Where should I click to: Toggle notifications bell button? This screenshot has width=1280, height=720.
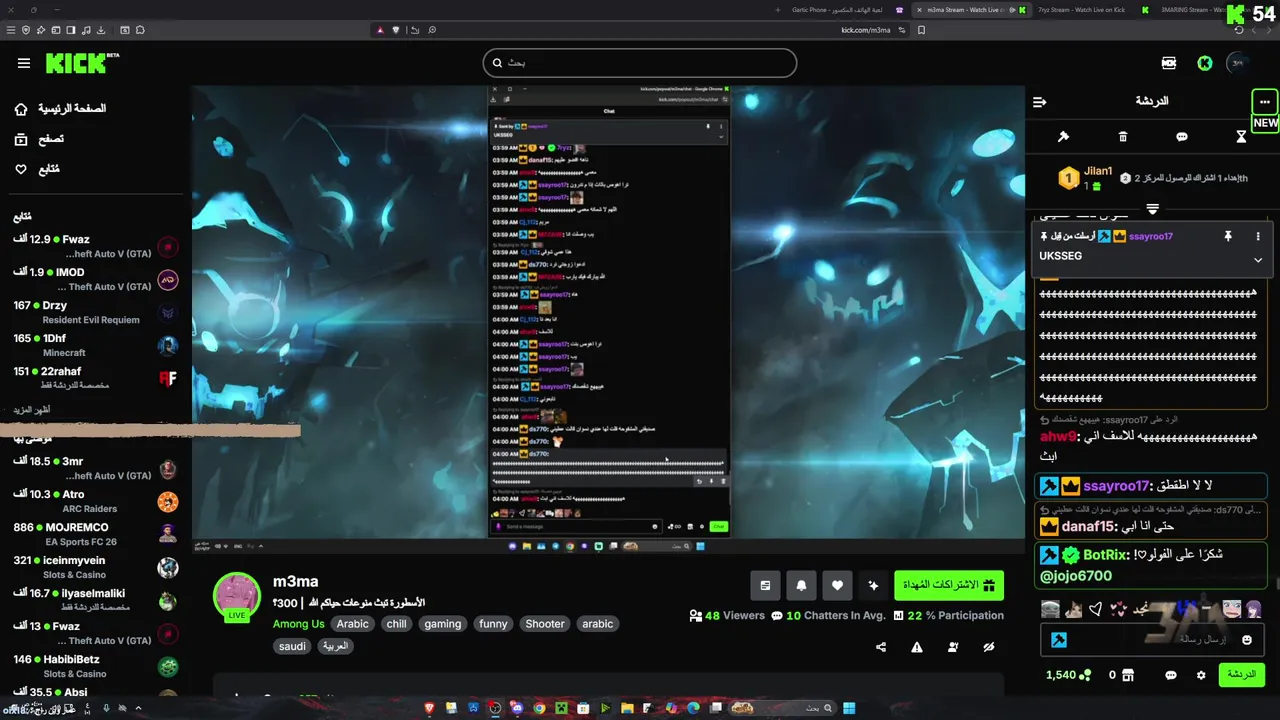pos(801,585)
